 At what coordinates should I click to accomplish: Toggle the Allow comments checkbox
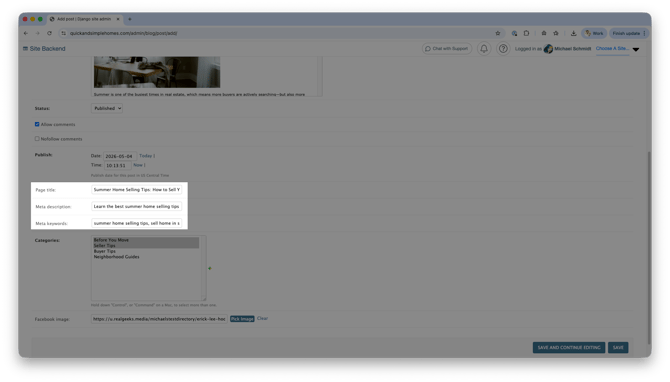37,124
